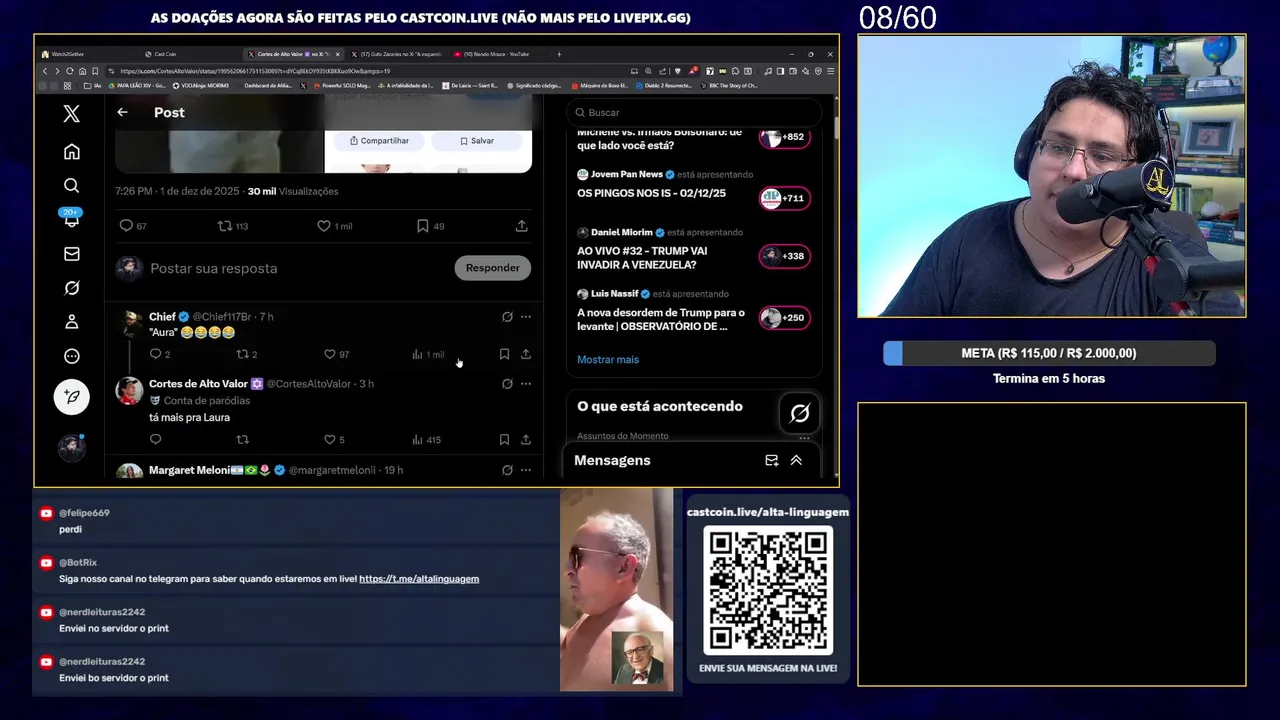View analytics of Chief's reply
The image size is (1280, 720).
coord(428,354)
